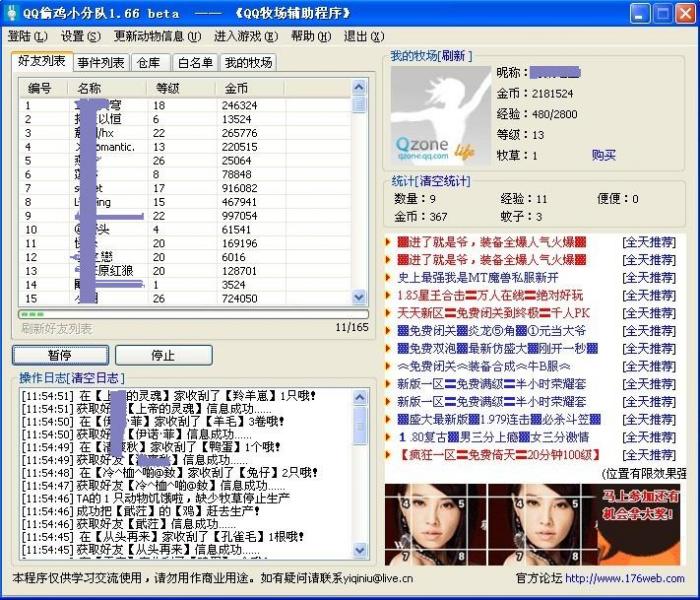This screenshot has height=600, width=700.
Task: Open the 登陆(L) menu
Action: 28,36
